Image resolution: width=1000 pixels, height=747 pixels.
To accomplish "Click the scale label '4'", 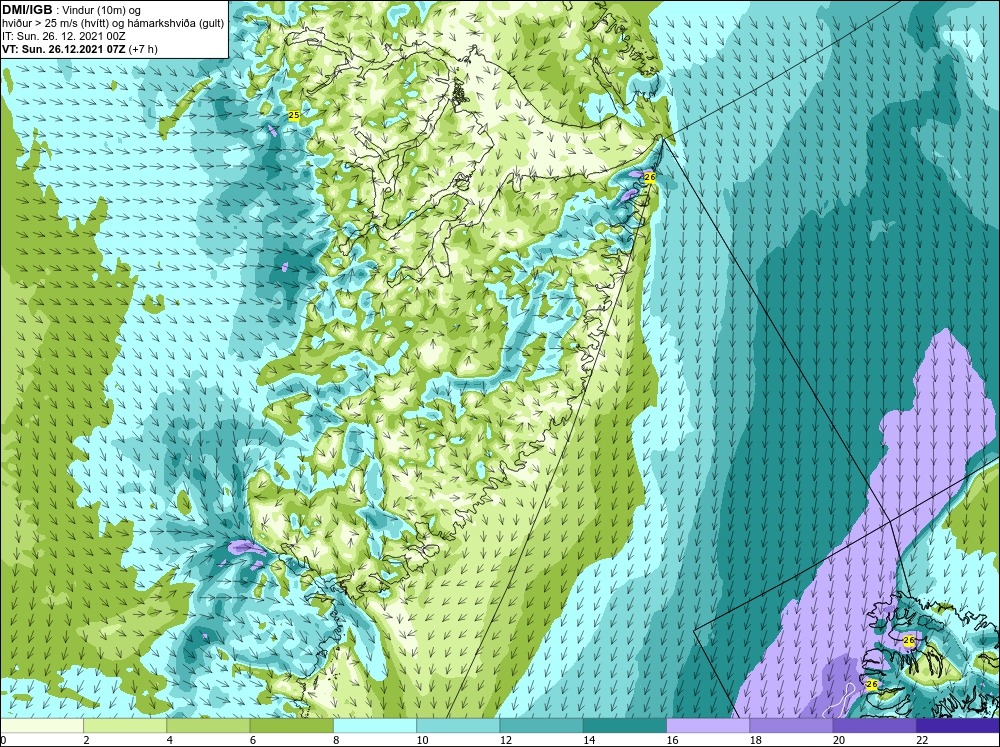I will [x=169, y=740].
